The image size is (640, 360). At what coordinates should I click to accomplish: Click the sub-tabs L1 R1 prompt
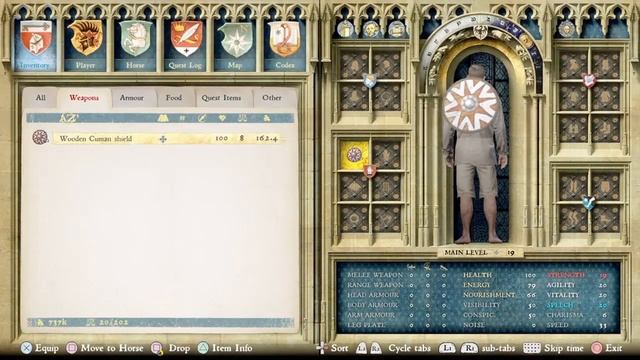point(477,348)
